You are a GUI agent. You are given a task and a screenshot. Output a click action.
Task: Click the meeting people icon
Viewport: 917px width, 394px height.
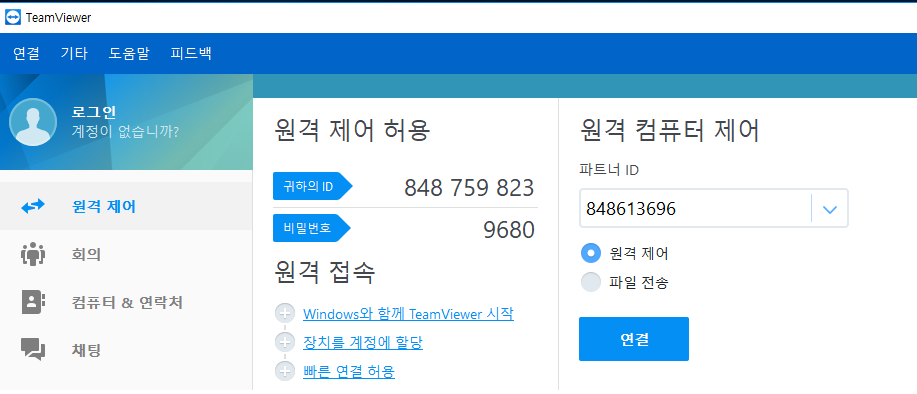(x=33, y=254)
